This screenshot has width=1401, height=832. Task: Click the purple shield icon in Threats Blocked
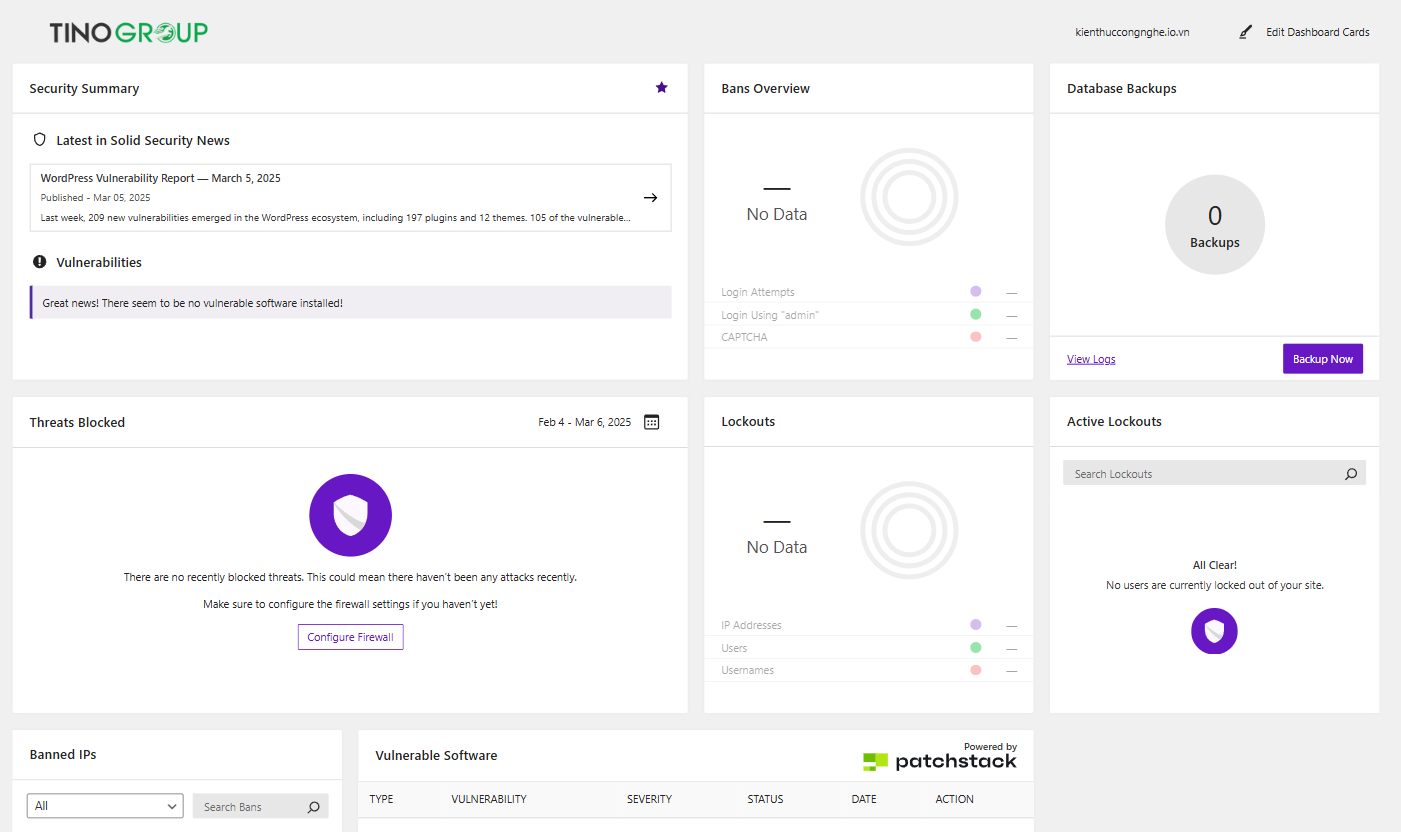350,516
